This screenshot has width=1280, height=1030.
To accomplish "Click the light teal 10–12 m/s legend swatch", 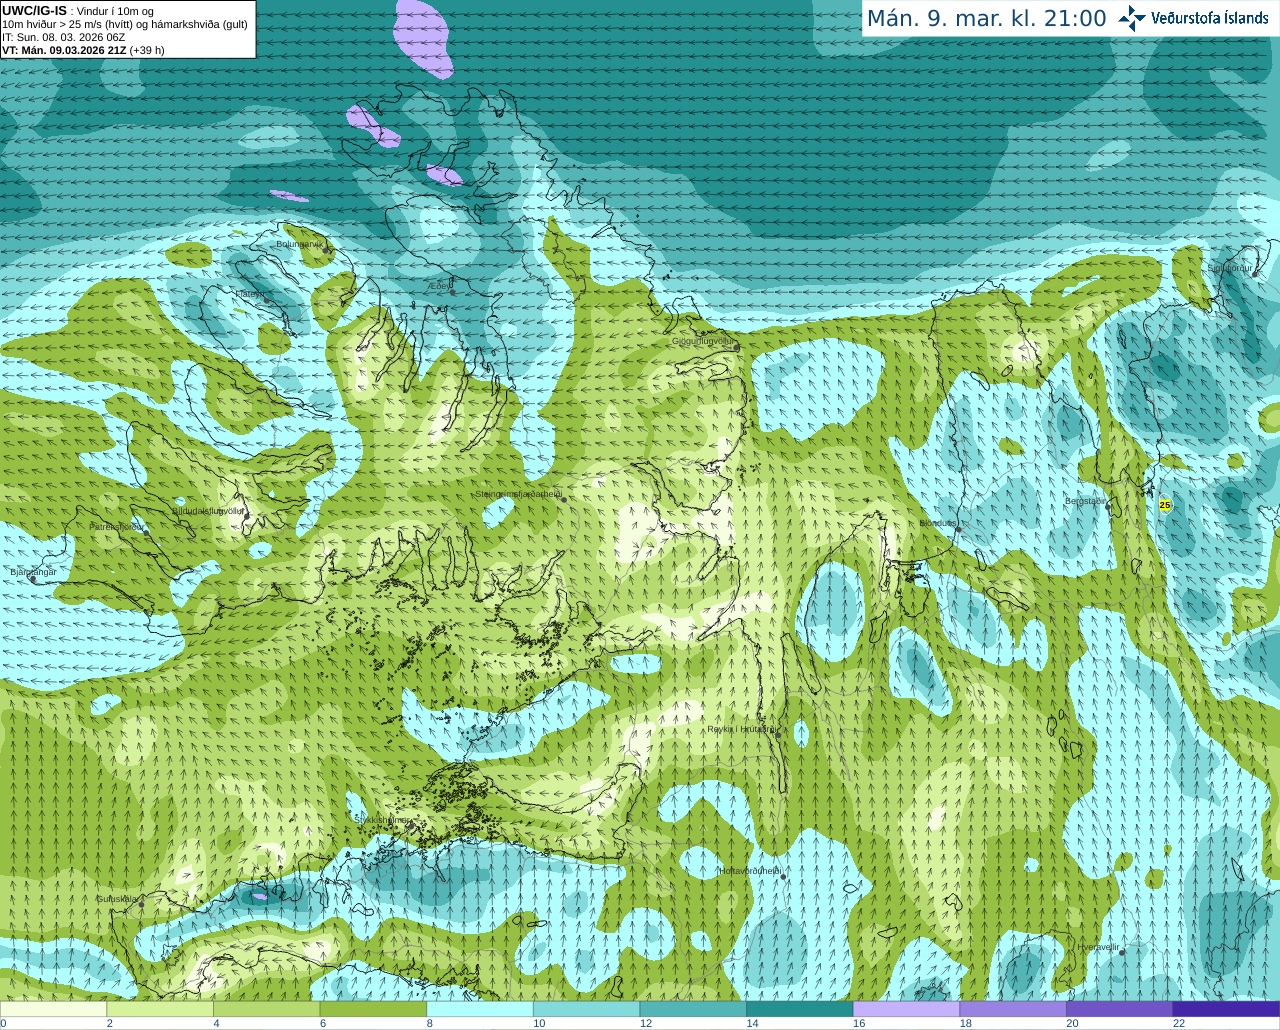I will (x=586, y=1009).
